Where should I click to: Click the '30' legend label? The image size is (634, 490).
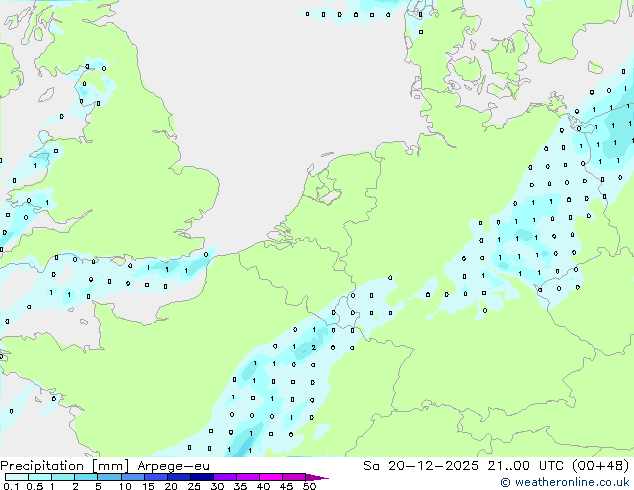tap(217, 486)
